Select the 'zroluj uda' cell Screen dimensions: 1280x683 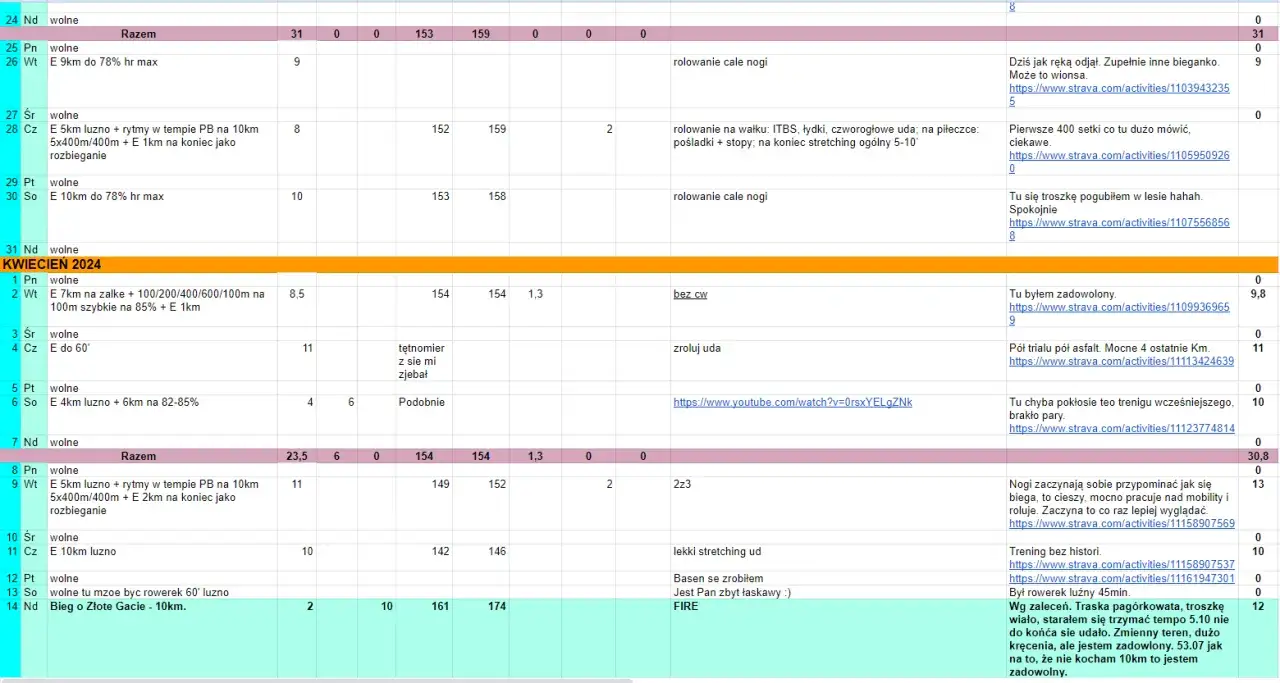838,361
